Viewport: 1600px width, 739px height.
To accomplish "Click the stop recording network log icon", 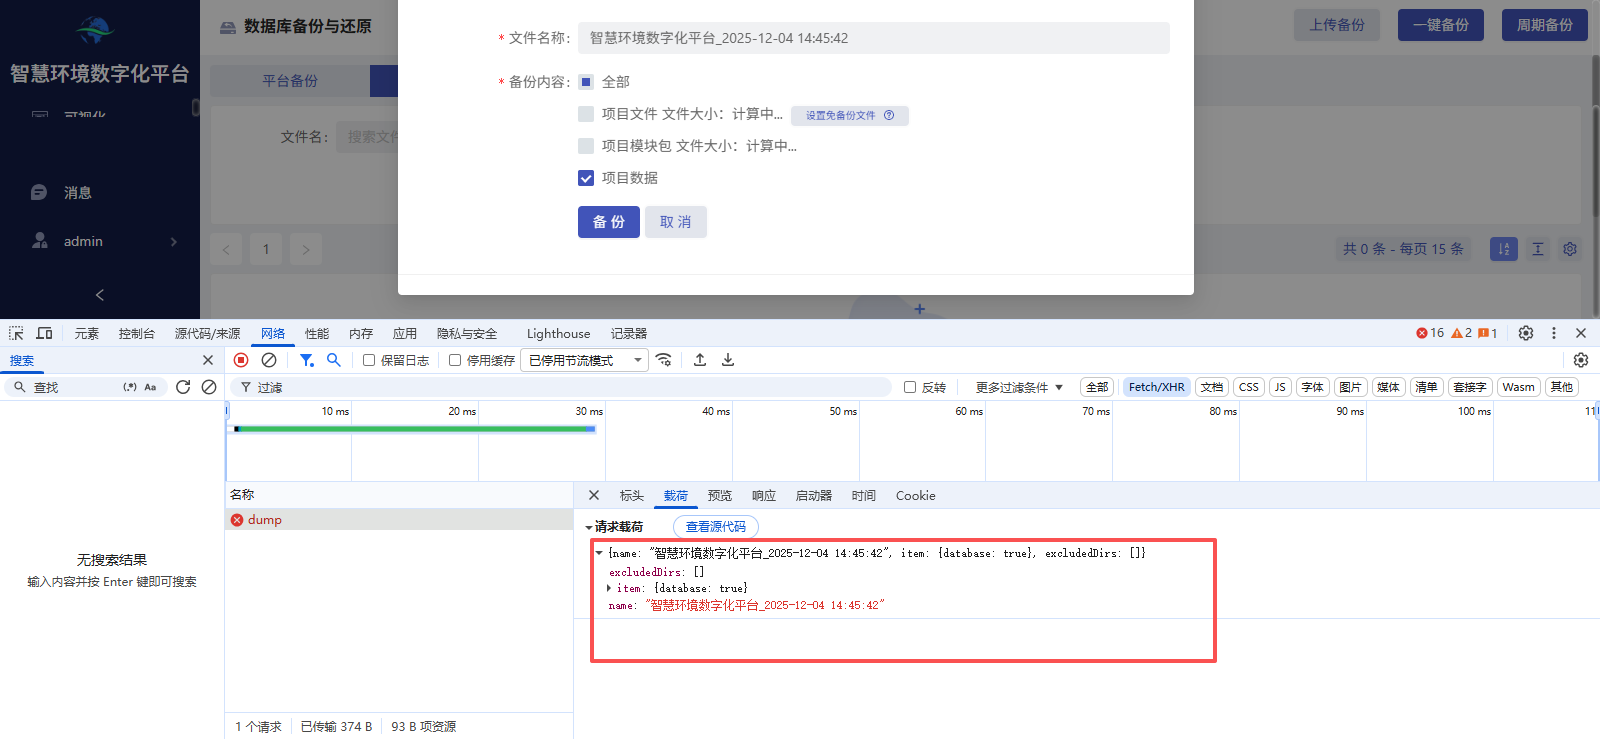I will [241, 360].
